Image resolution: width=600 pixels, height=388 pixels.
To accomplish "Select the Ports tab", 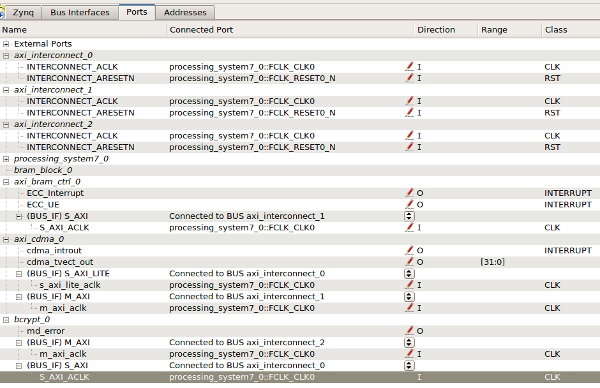I will 137,12.
